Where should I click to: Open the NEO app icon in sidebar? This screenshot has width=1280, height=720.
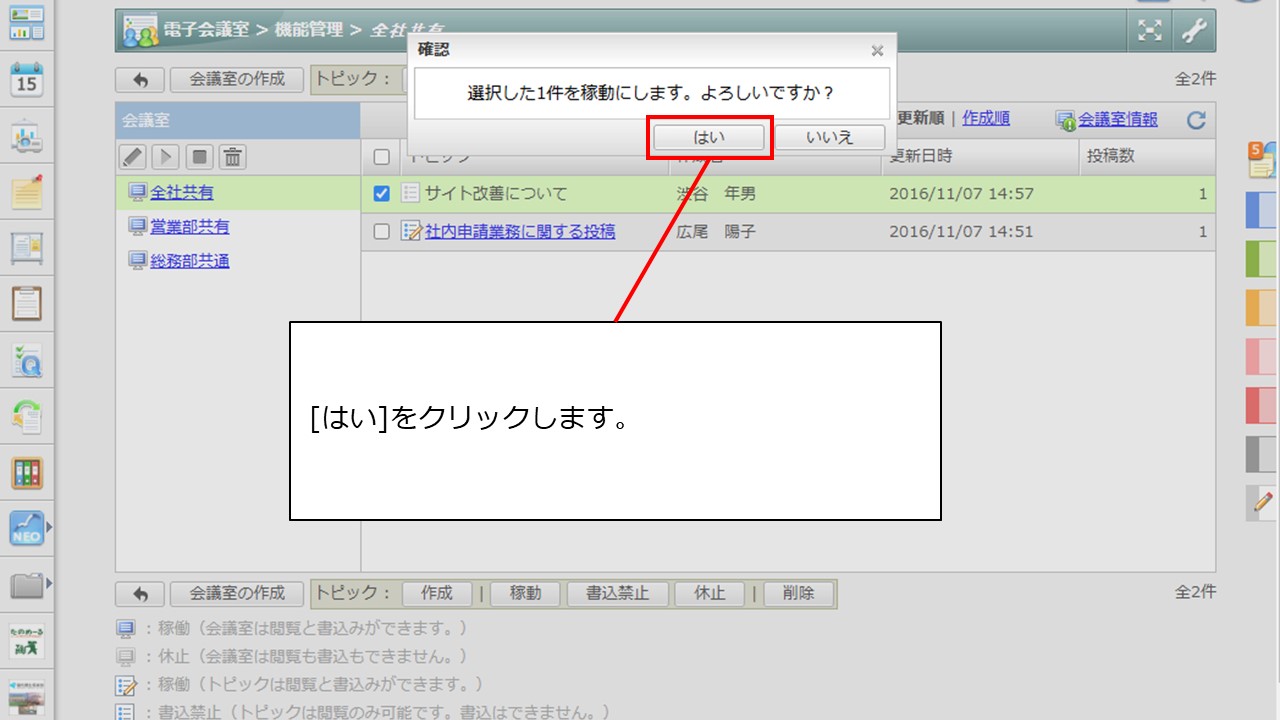(x=27, y=528)
